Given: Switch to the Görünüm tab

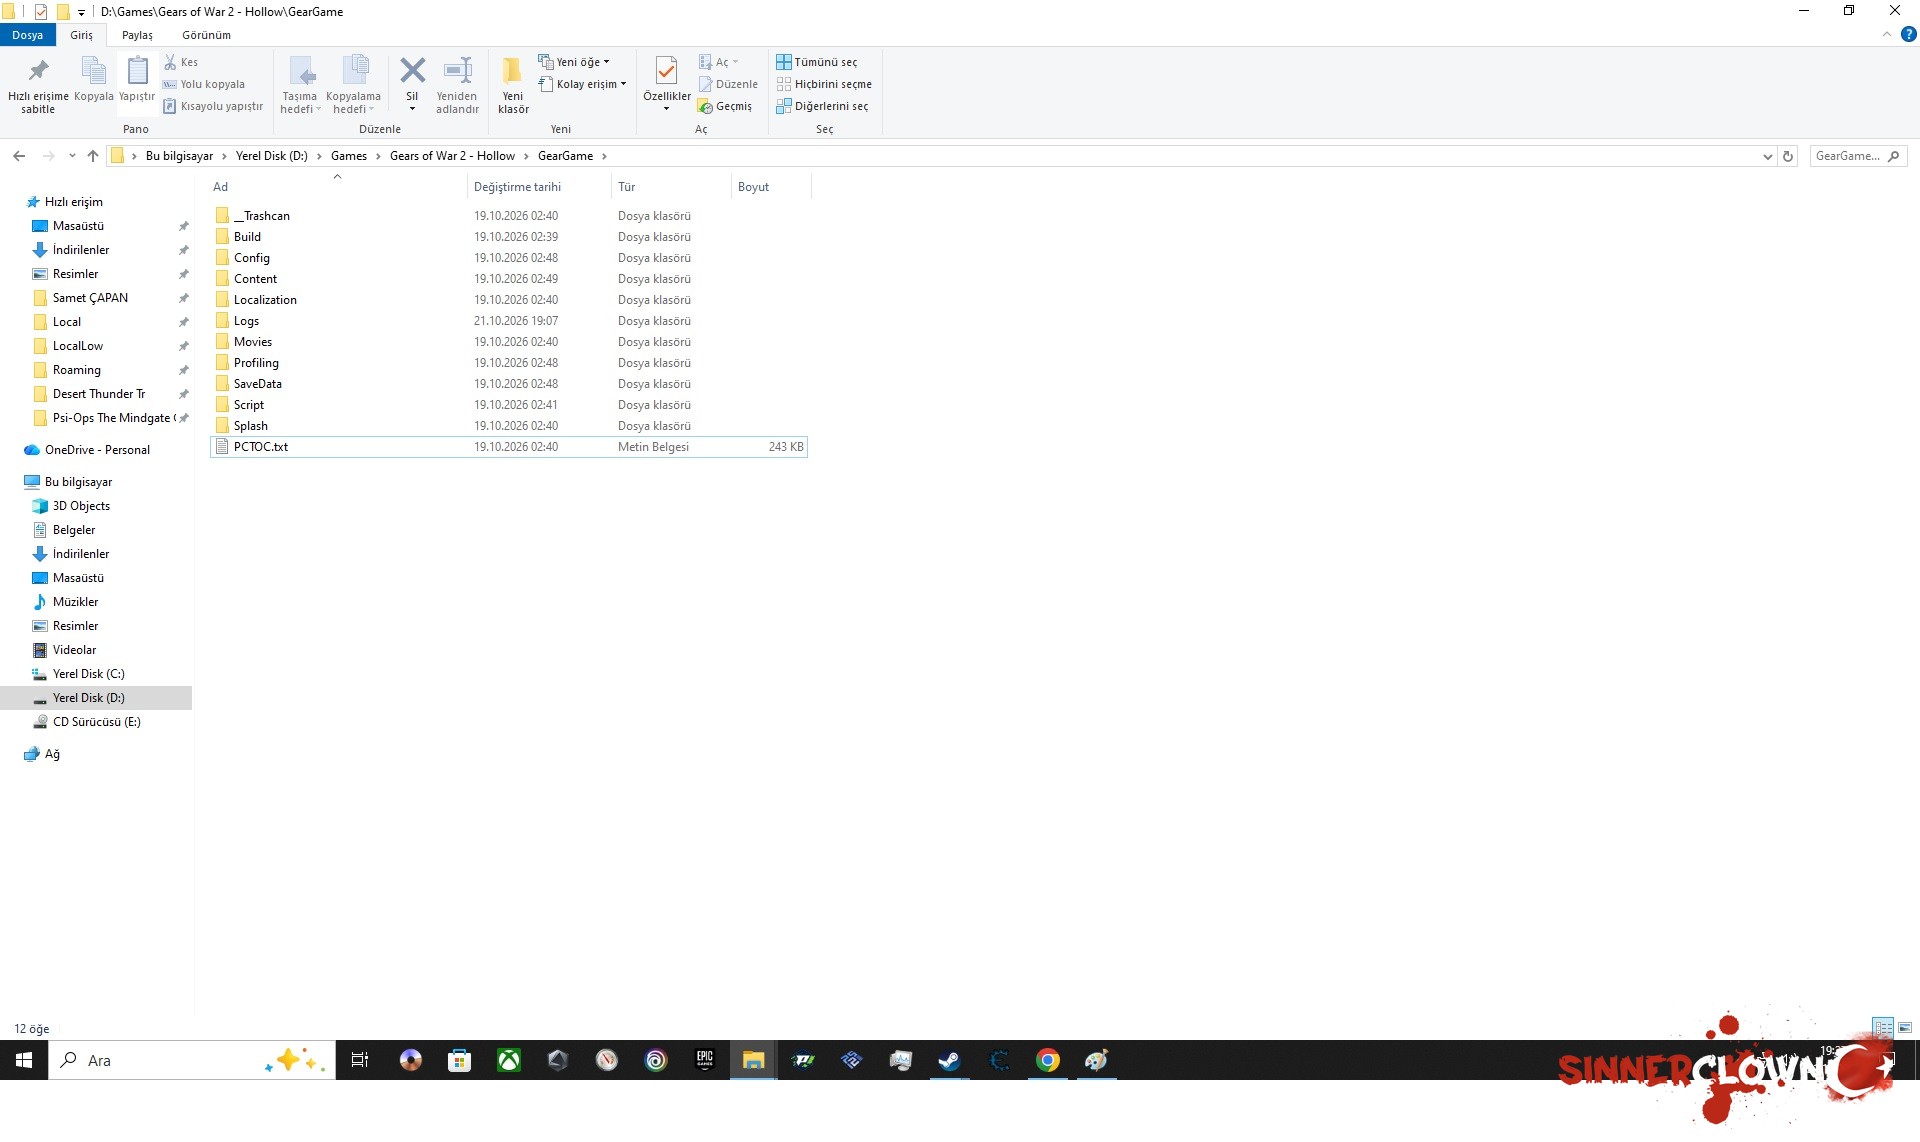Looking at the screenshot, I should 206,35.
